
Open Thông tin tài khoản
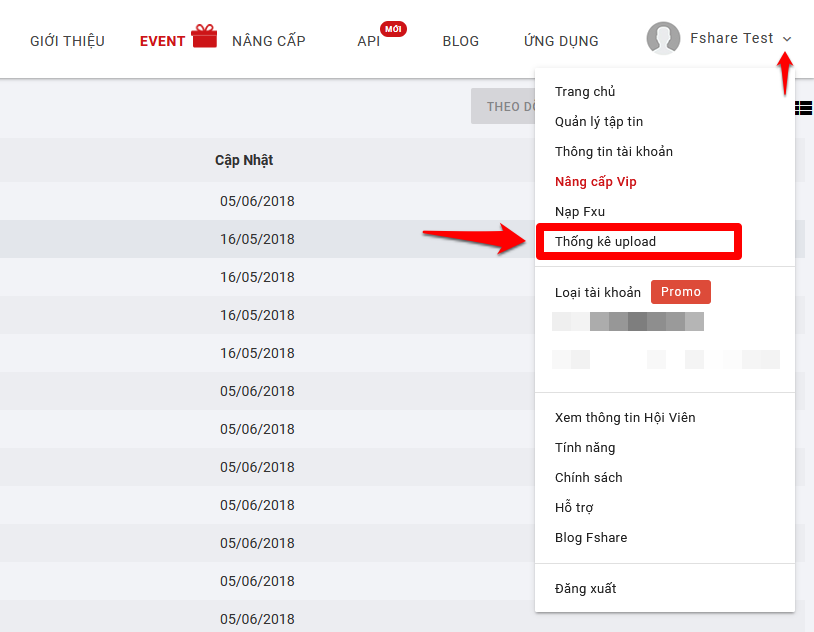614,152
